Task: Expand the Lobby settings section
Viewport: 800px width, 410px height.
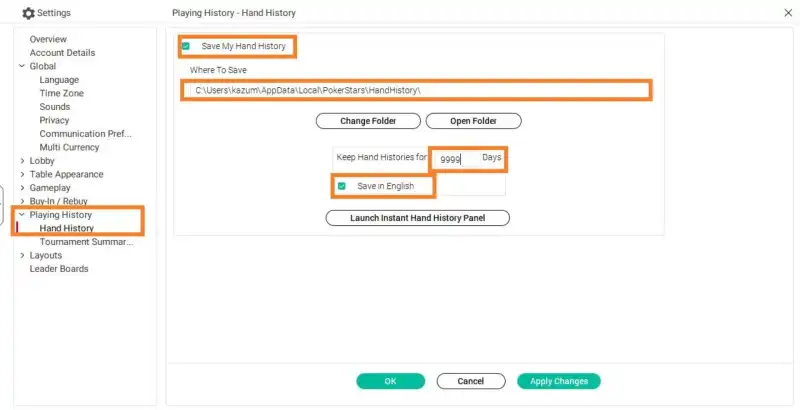Action: click(x=22, y=161)
